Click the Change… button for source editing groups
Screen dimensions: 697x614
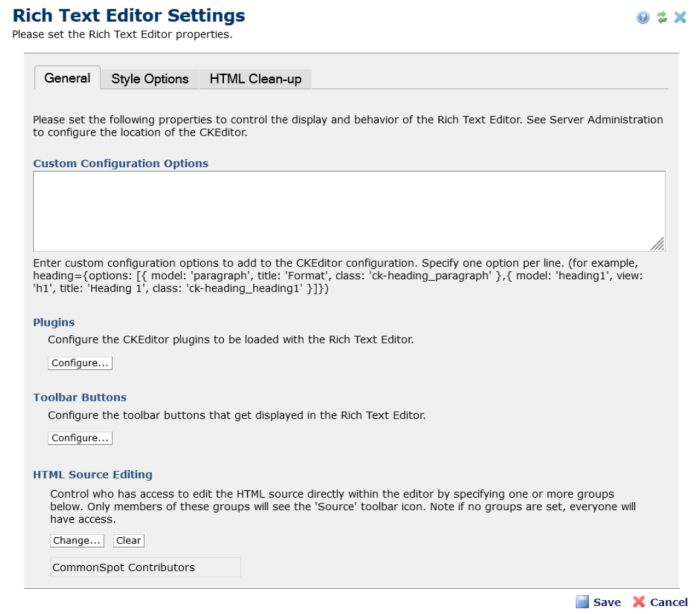point(77,541)
